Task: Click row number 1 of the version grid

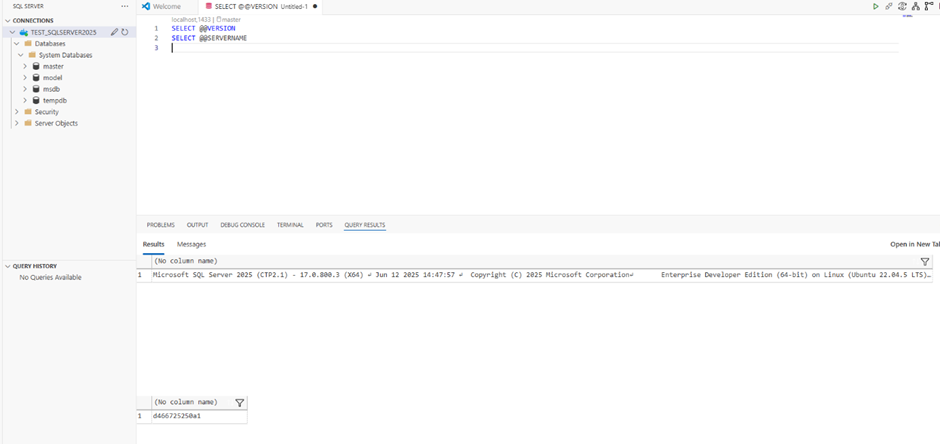Action: tap(140, 276)
